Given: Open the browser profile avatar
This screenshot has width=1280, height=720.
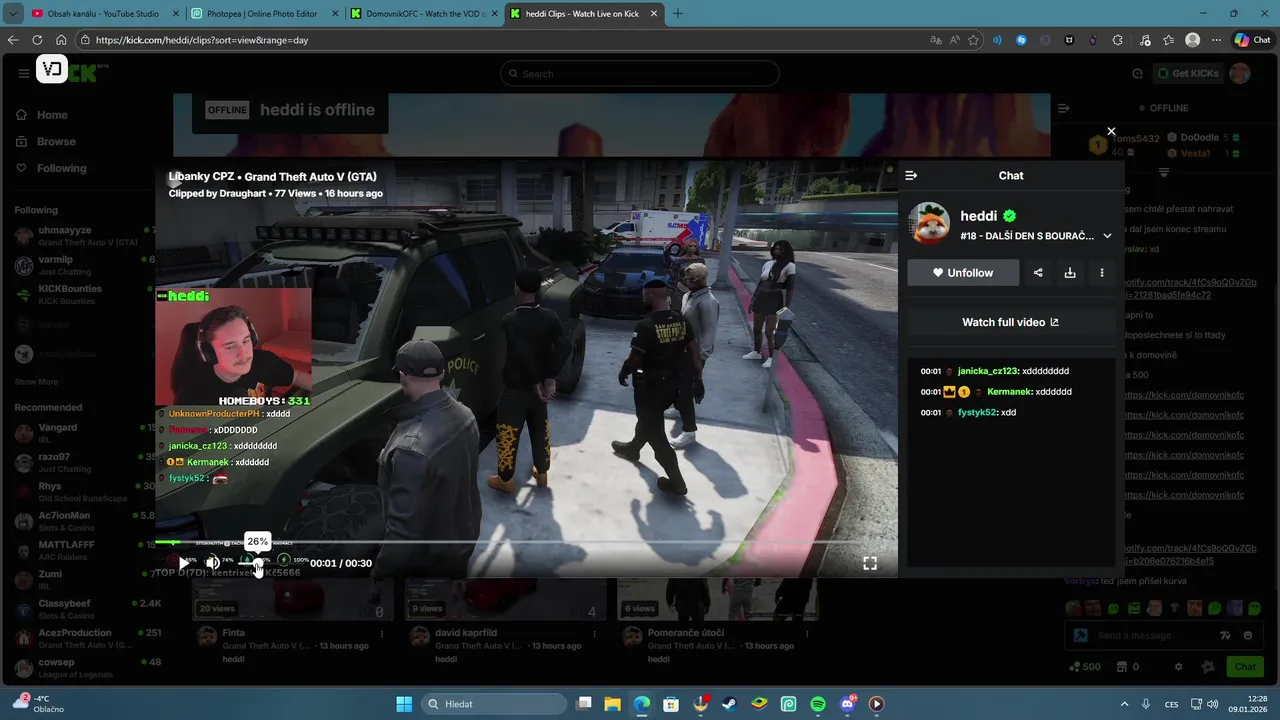Looking at the screenshot, I should point(1192,40).
